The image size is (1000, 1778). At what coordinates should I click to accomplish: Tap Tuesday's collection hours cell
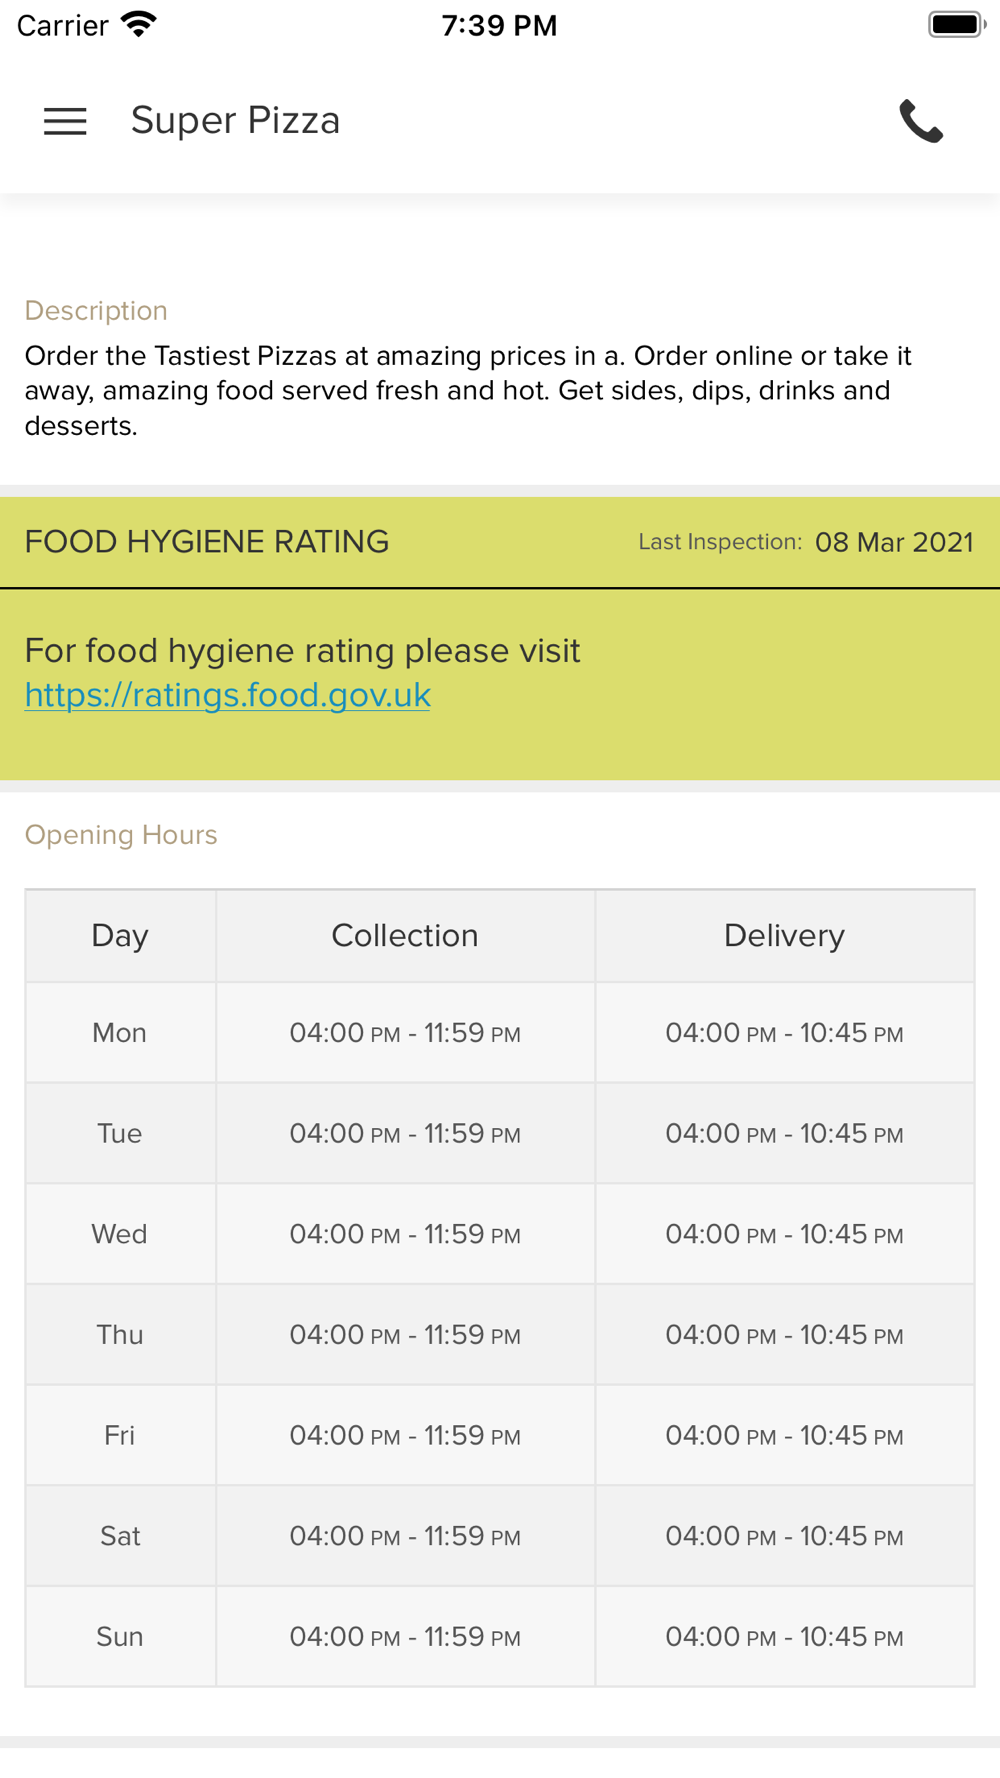(405, 1134)
